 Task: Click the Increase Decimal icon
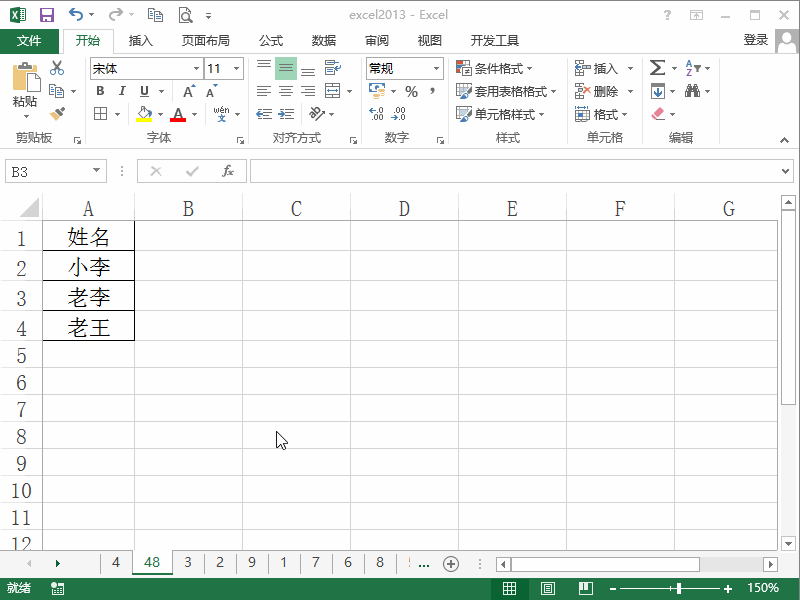377,113
